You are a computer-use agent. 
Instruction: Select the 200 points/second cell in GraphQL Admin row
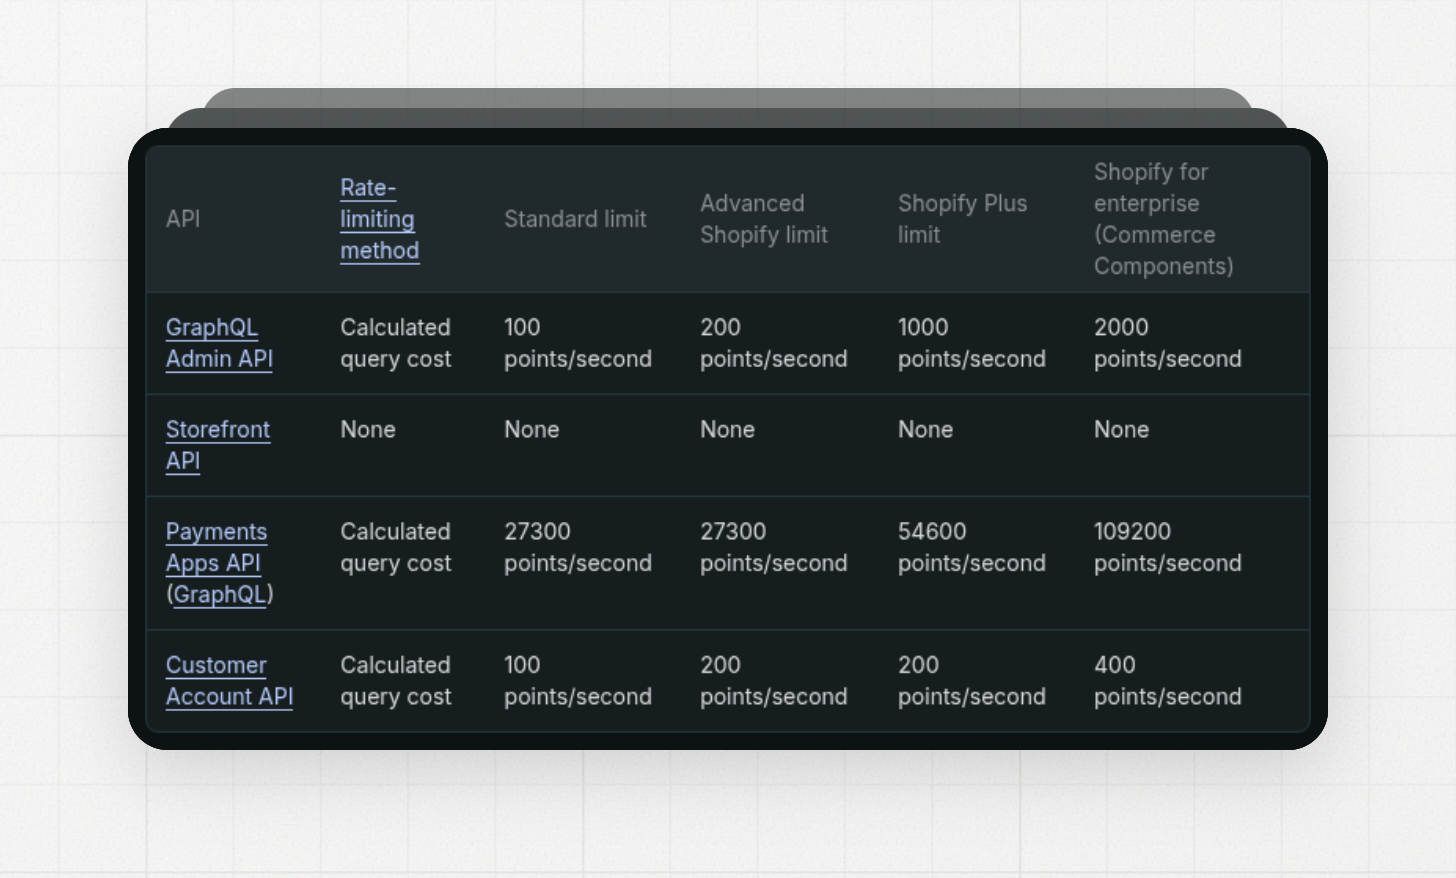774,343
